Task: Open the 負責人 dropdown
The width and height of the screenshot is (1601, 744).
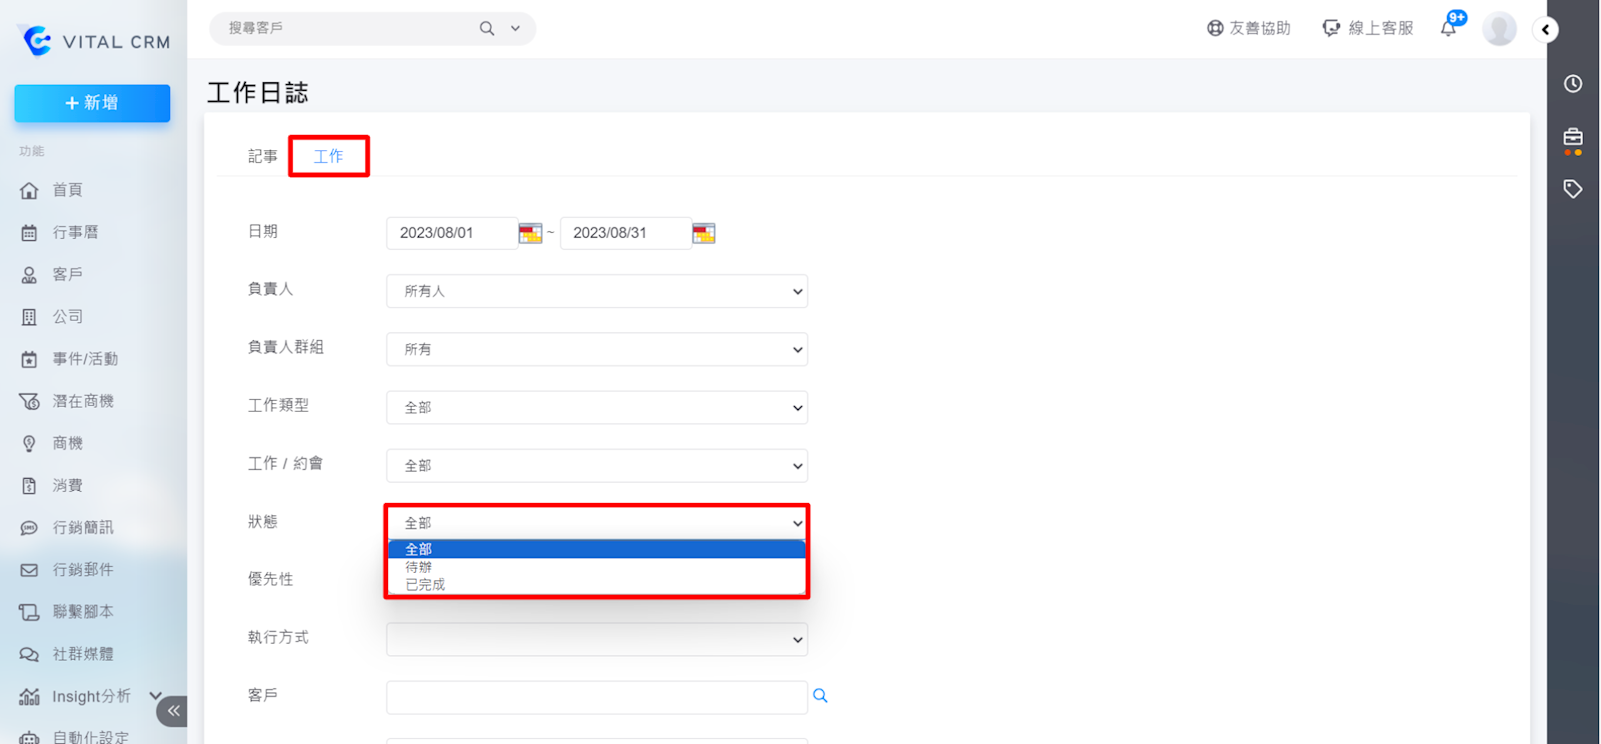Action: point(597,291)
